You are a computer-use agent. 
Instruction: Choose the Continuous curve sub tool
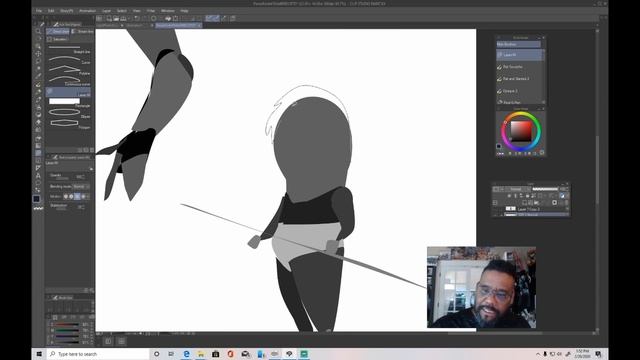point(69,81)
